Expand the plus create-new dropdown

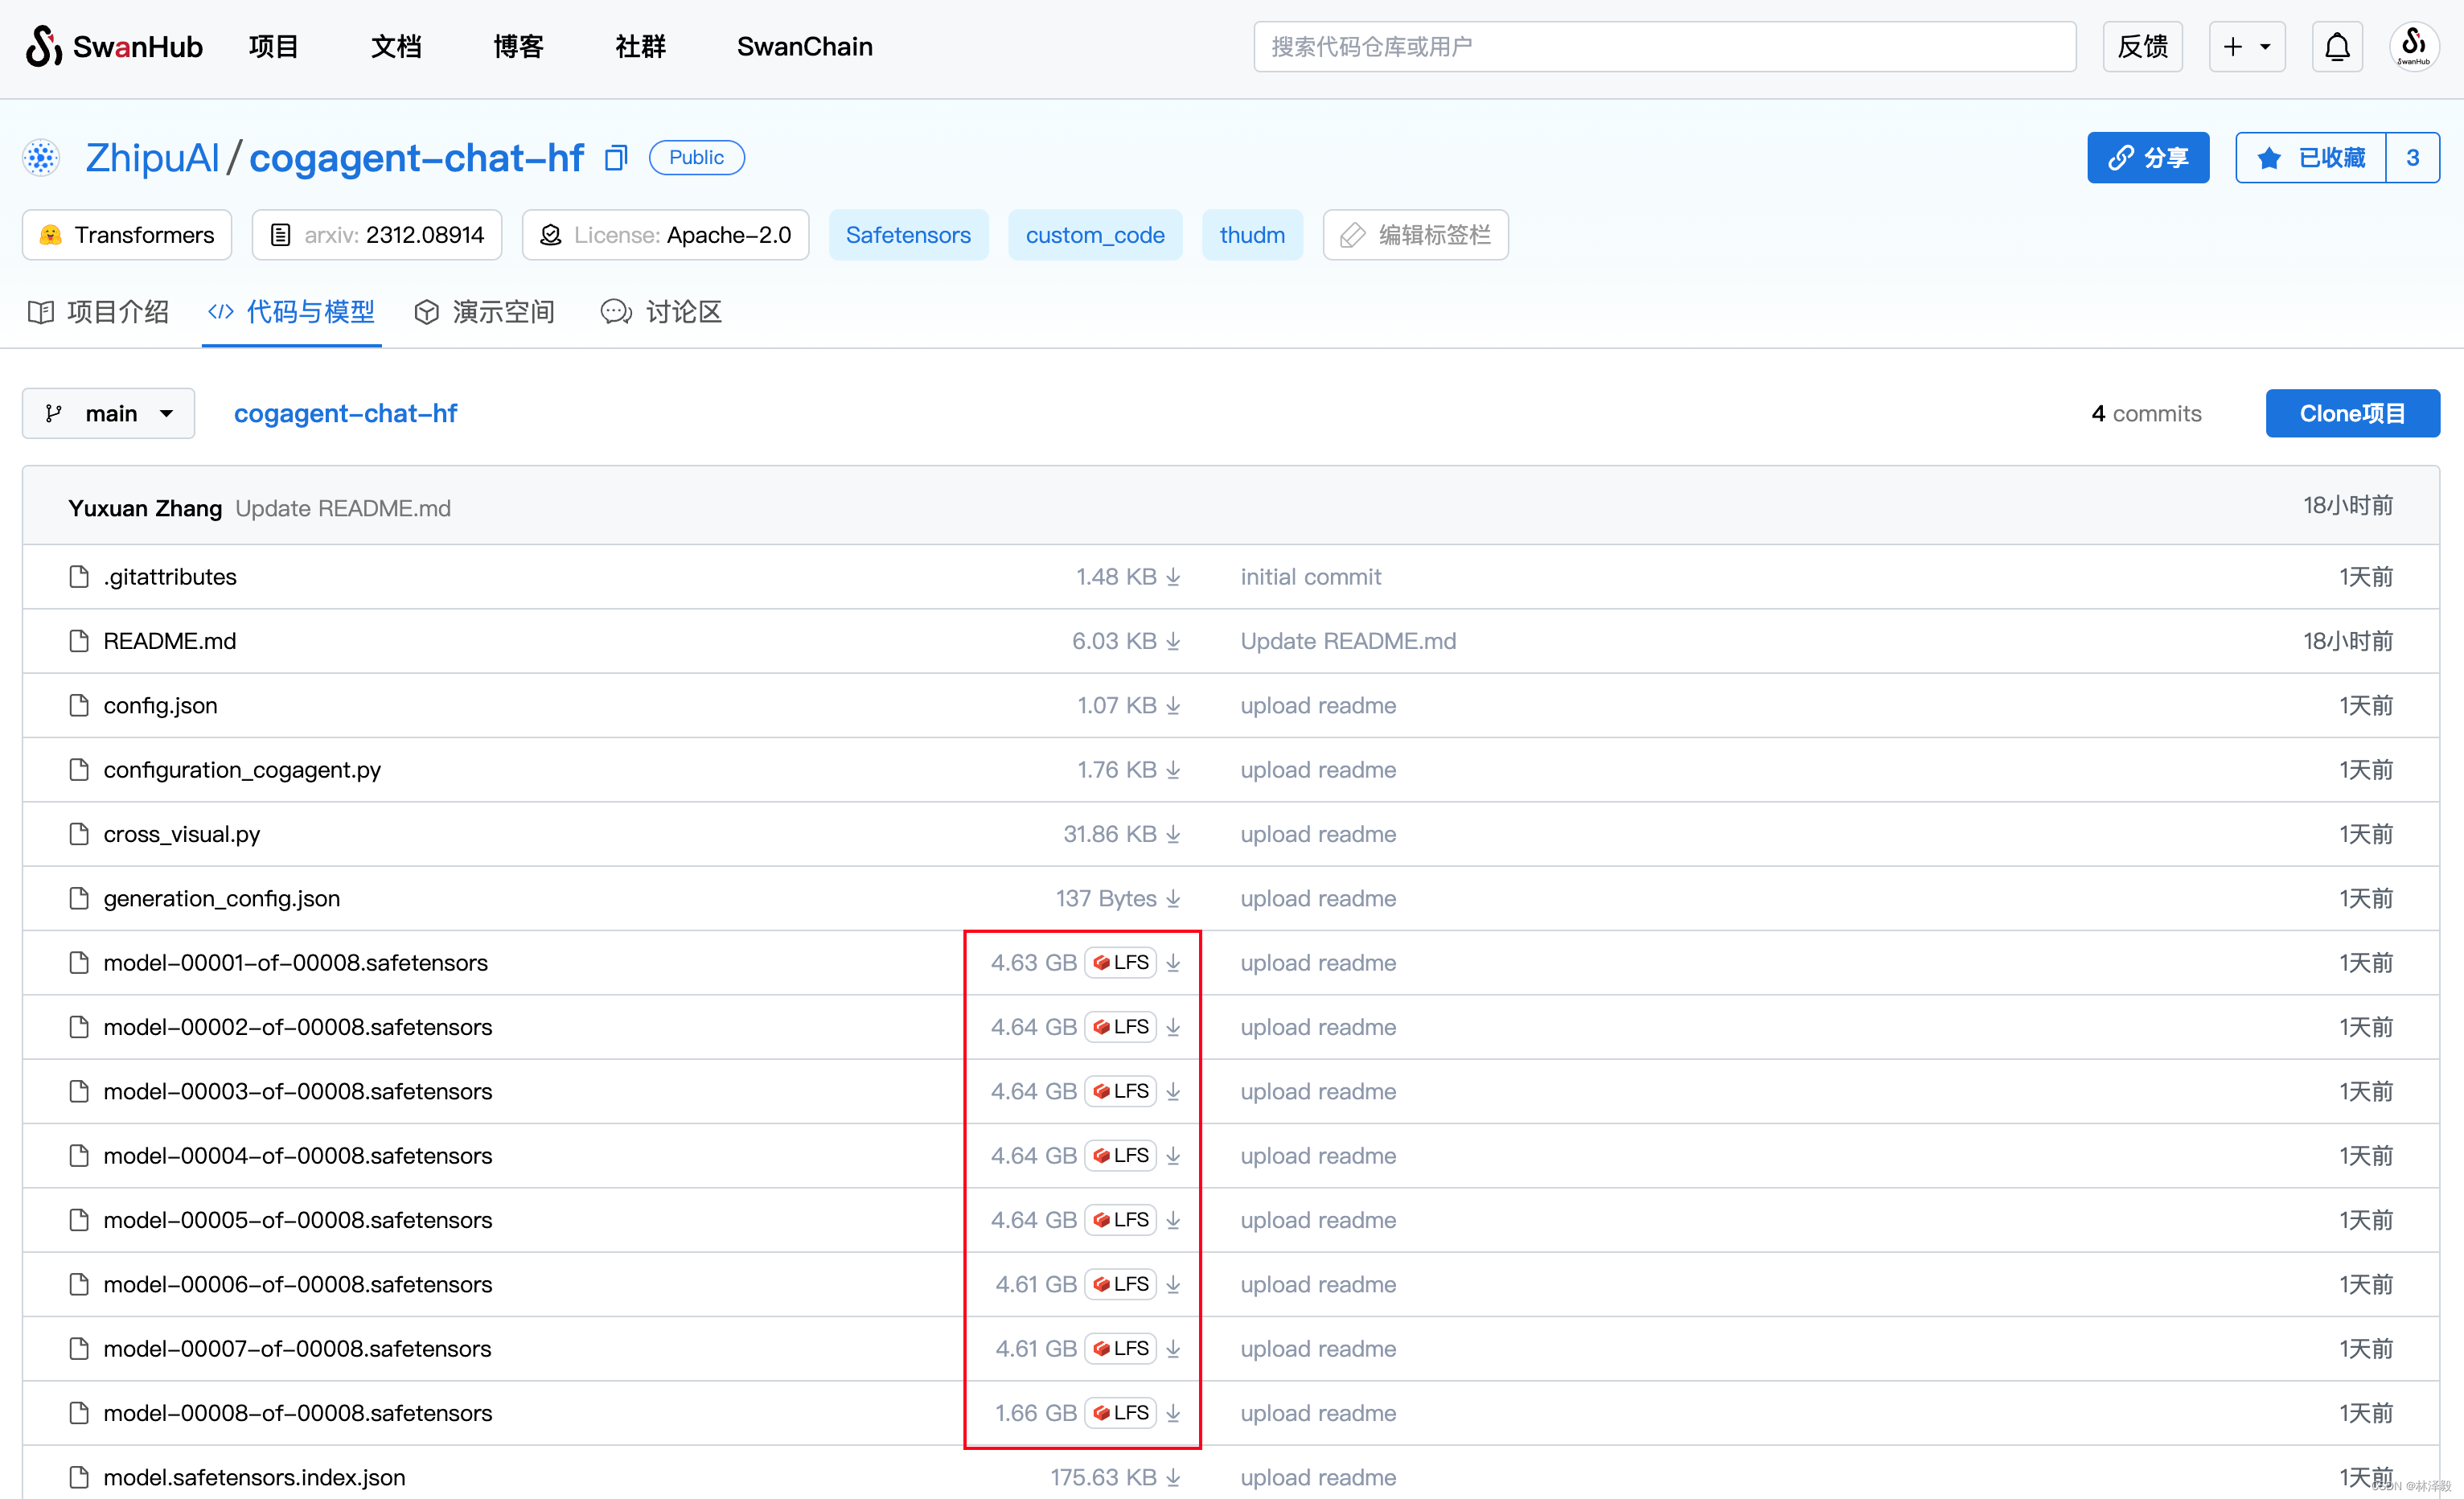coord(2247,46)
